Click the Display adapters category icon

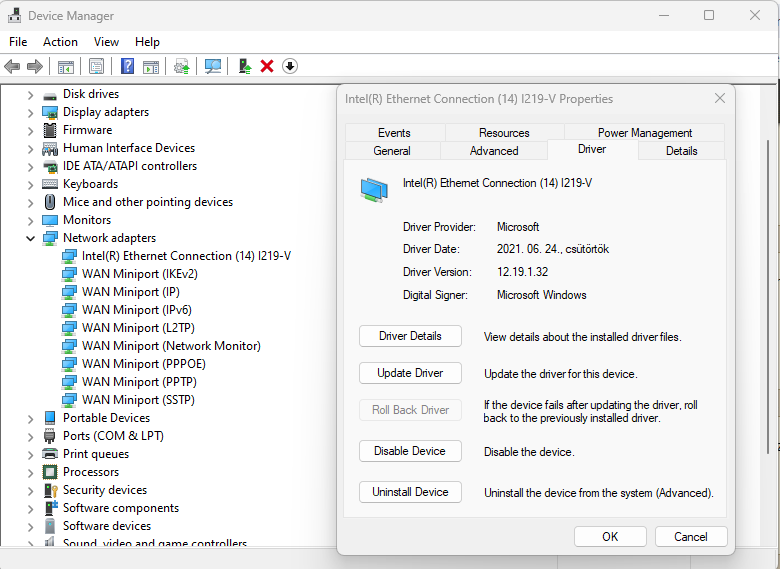click(50, 112)
